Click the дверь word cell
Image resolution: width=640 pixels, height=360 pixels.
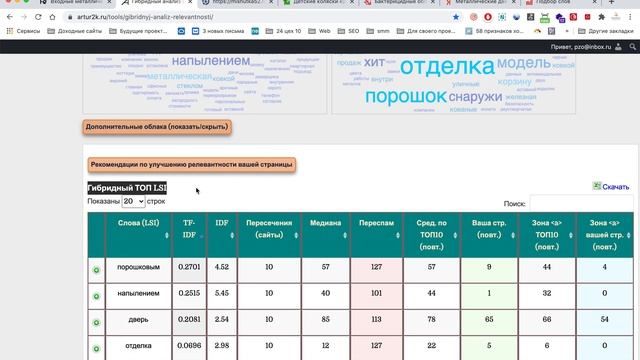coord(138,320)
